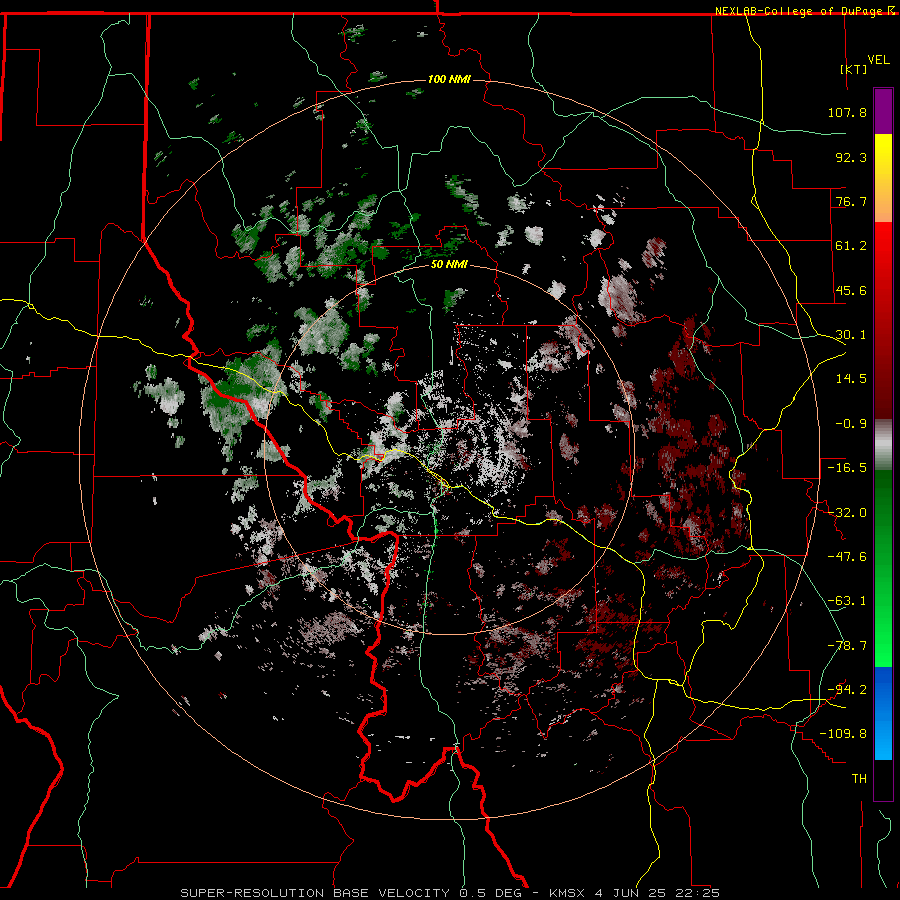Click the [KT] units label
The image size is (900, 900).
[854, 69]
